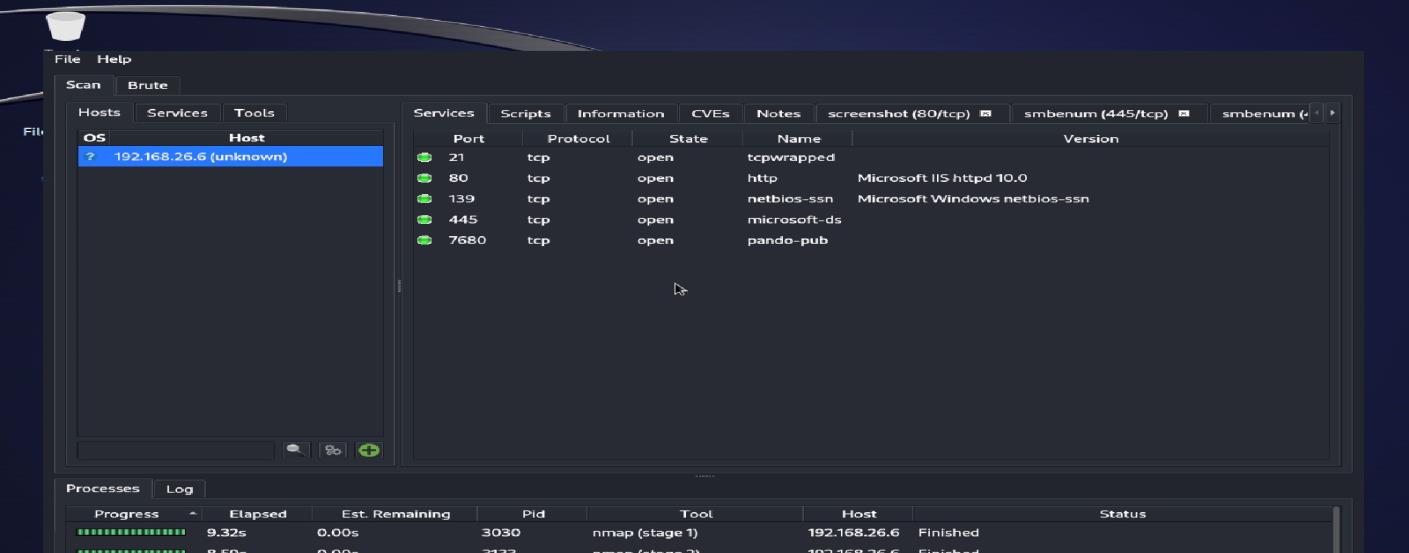
Task: Click the Trash icon on the desktop
Action: tap(66, 25)
